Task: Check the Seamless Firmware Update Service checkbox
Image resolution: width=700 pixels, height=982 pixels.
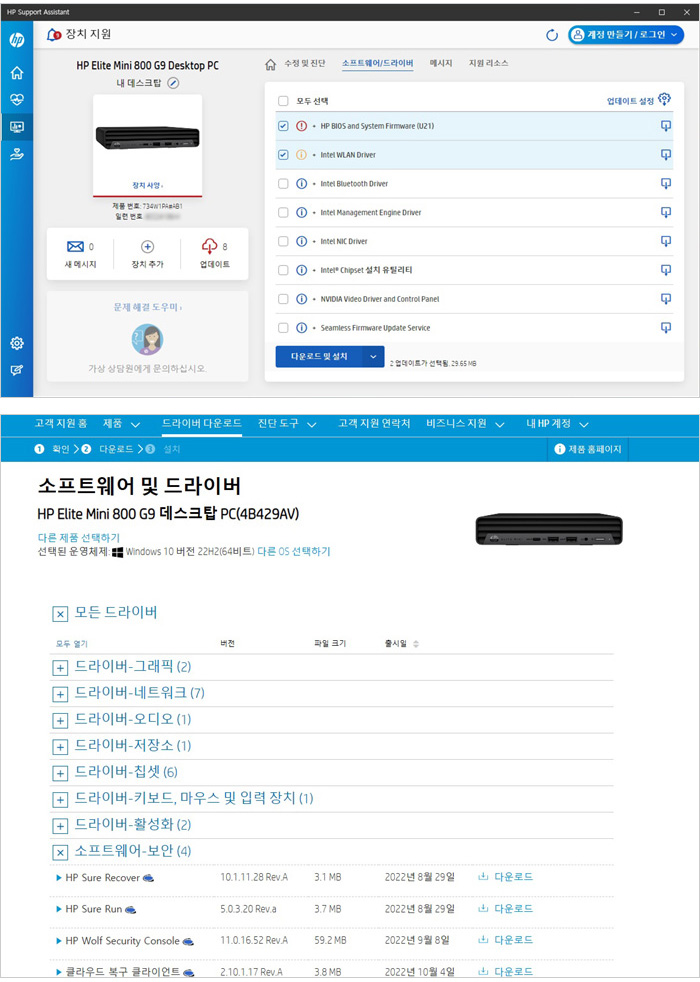Action: click(283, 328)
